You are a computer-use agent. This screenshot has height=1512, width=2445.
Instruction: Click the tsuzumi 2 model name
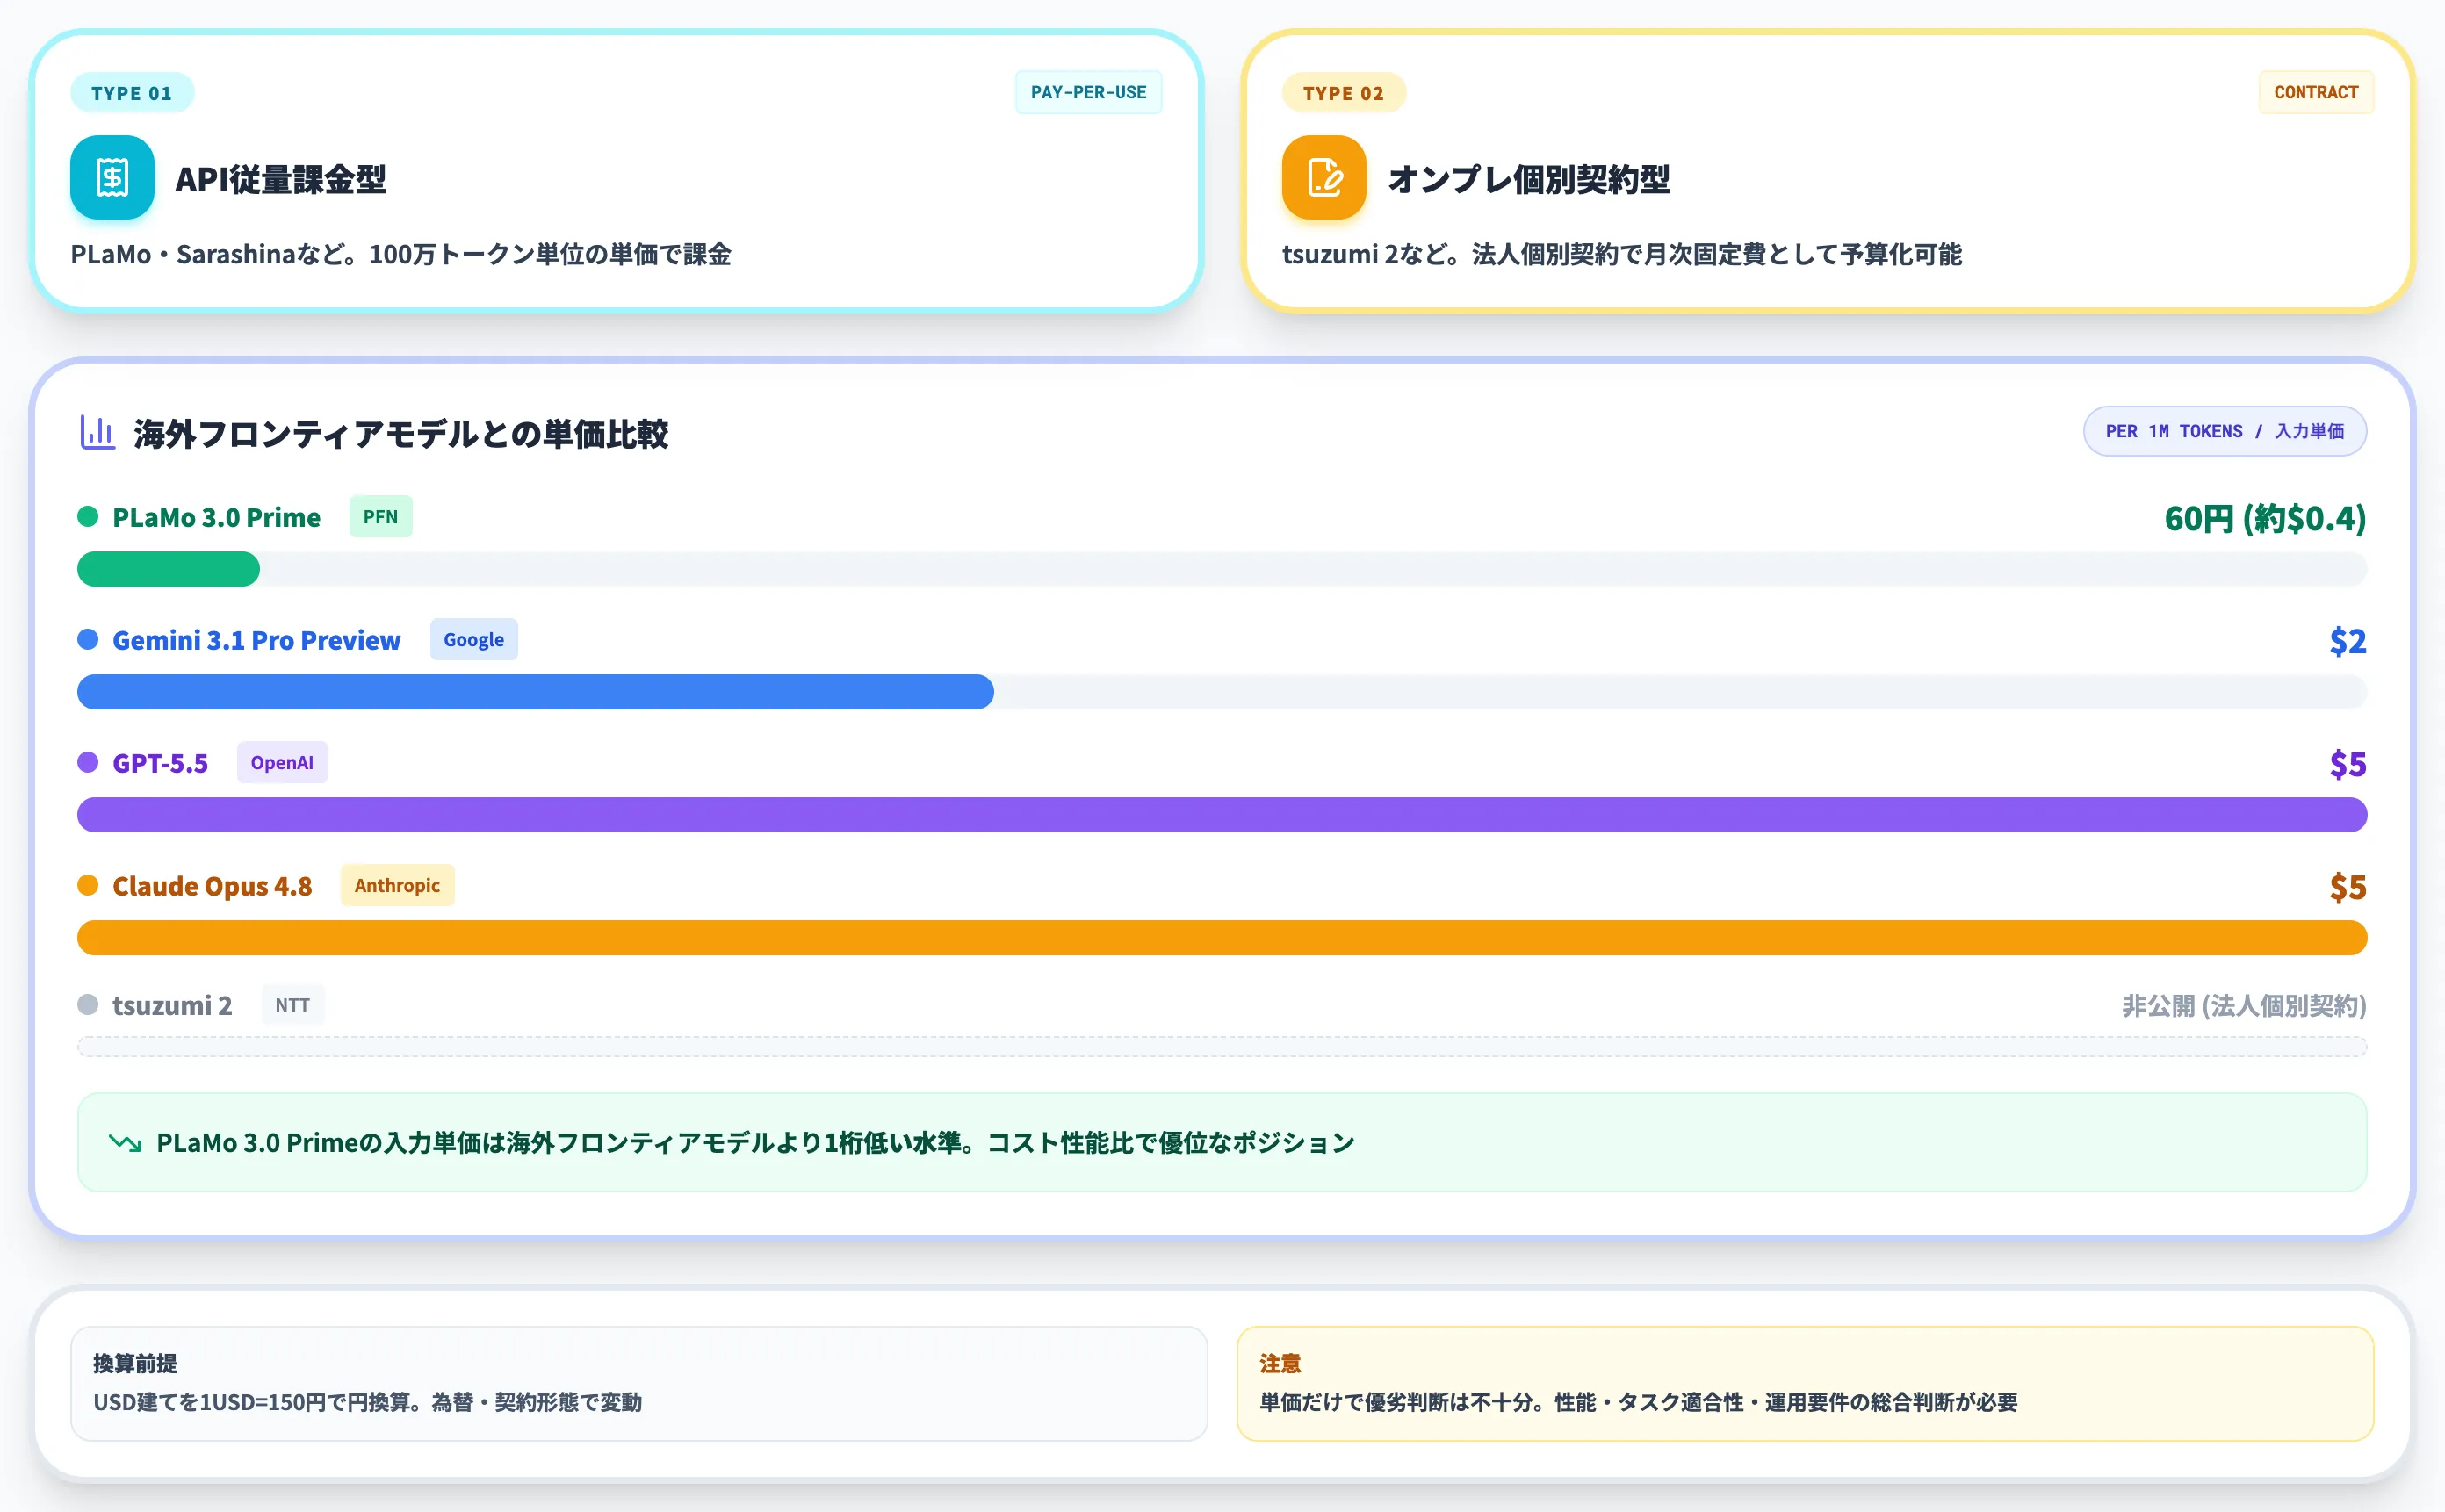pos(172,1006)
